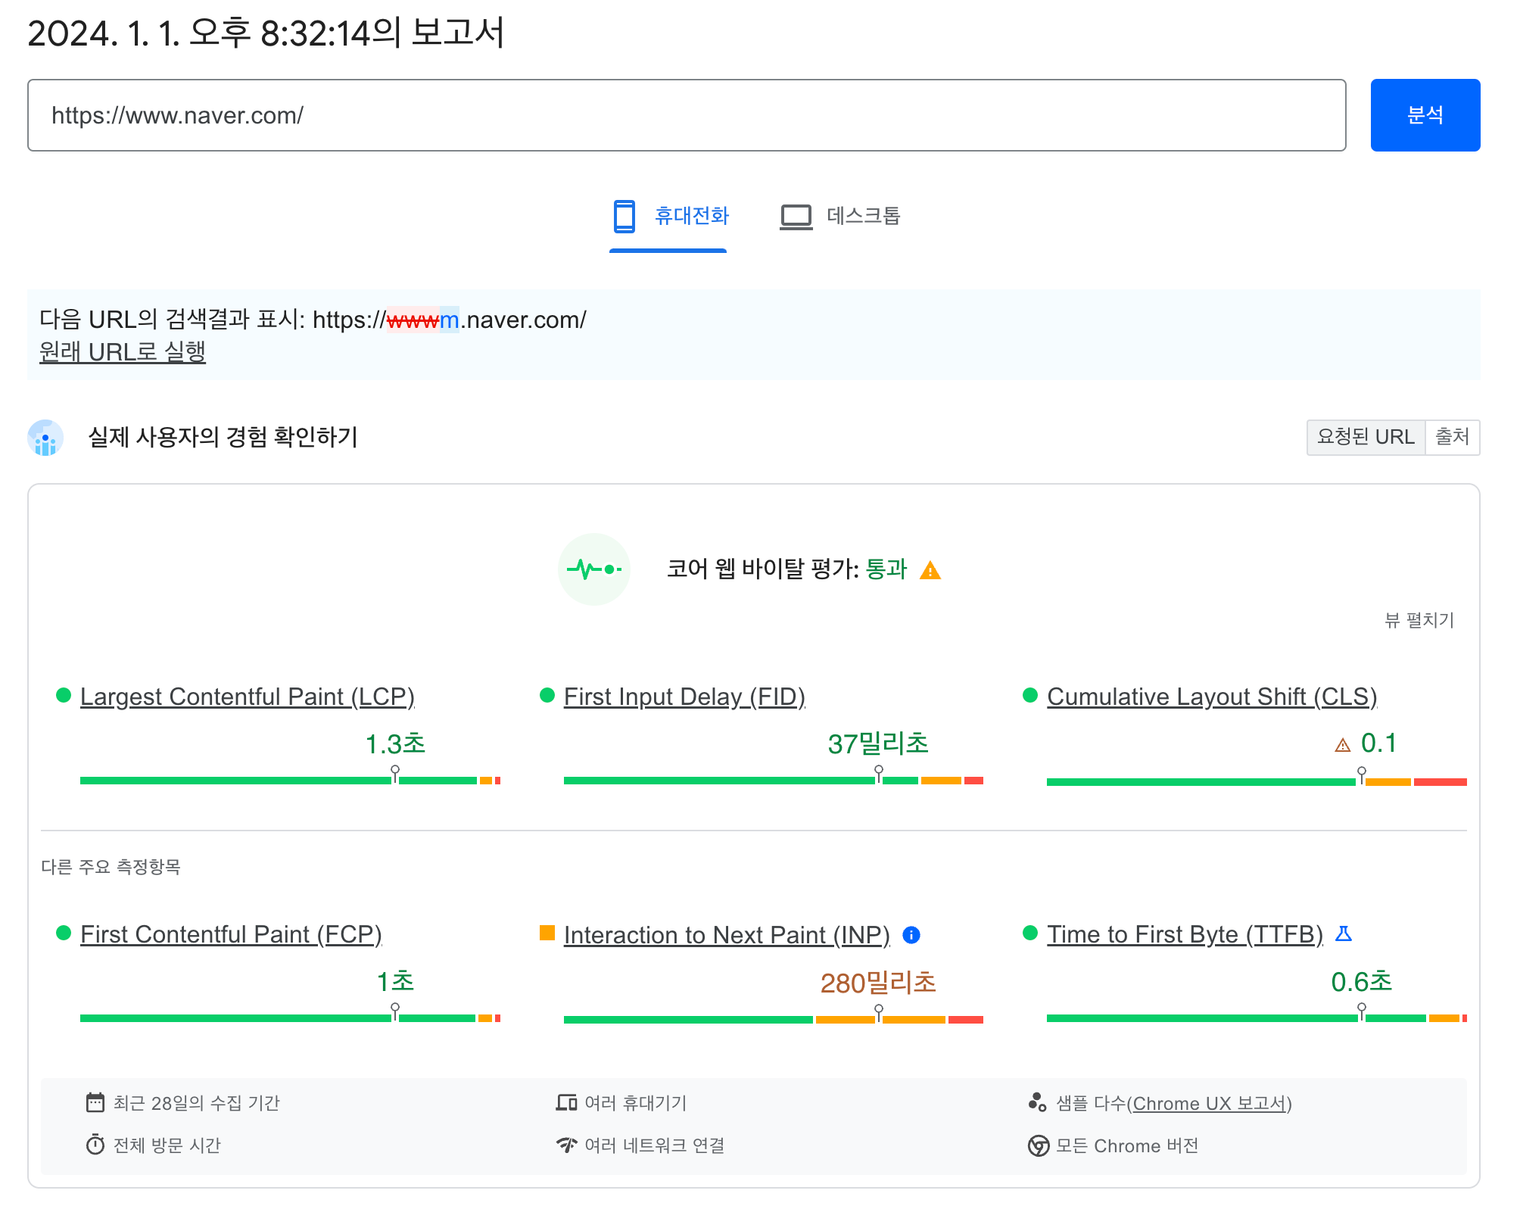
Task: Click the report timestamp heading
Action: pyautogui.click(x=266, y=33)
